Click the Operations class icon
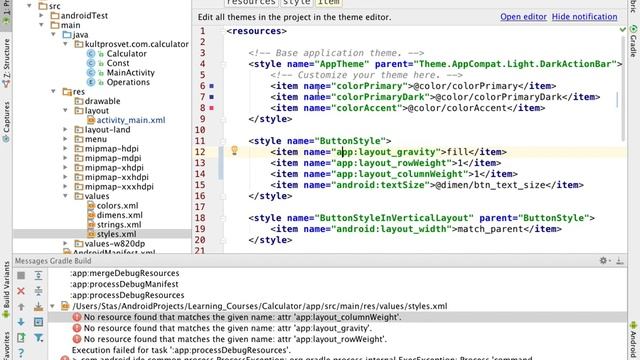 point(91,82)
